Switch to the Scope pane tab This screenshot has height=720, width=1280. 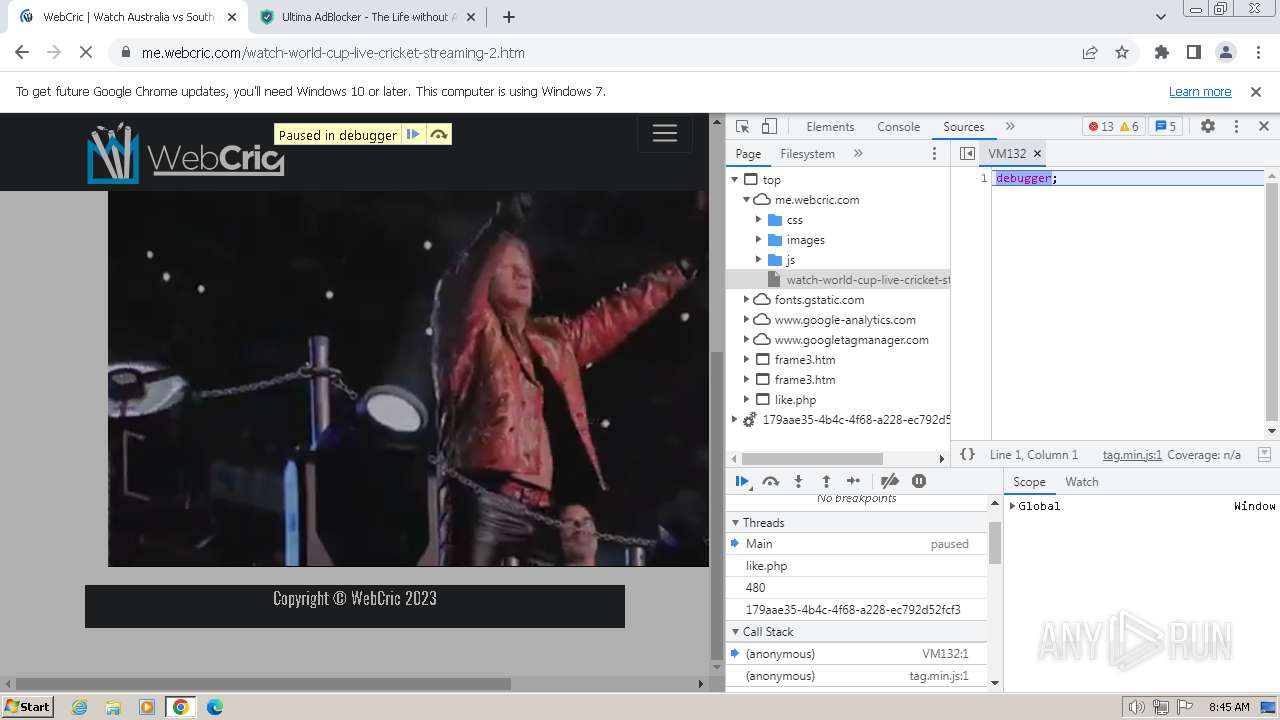click(x=1029, y=482)
